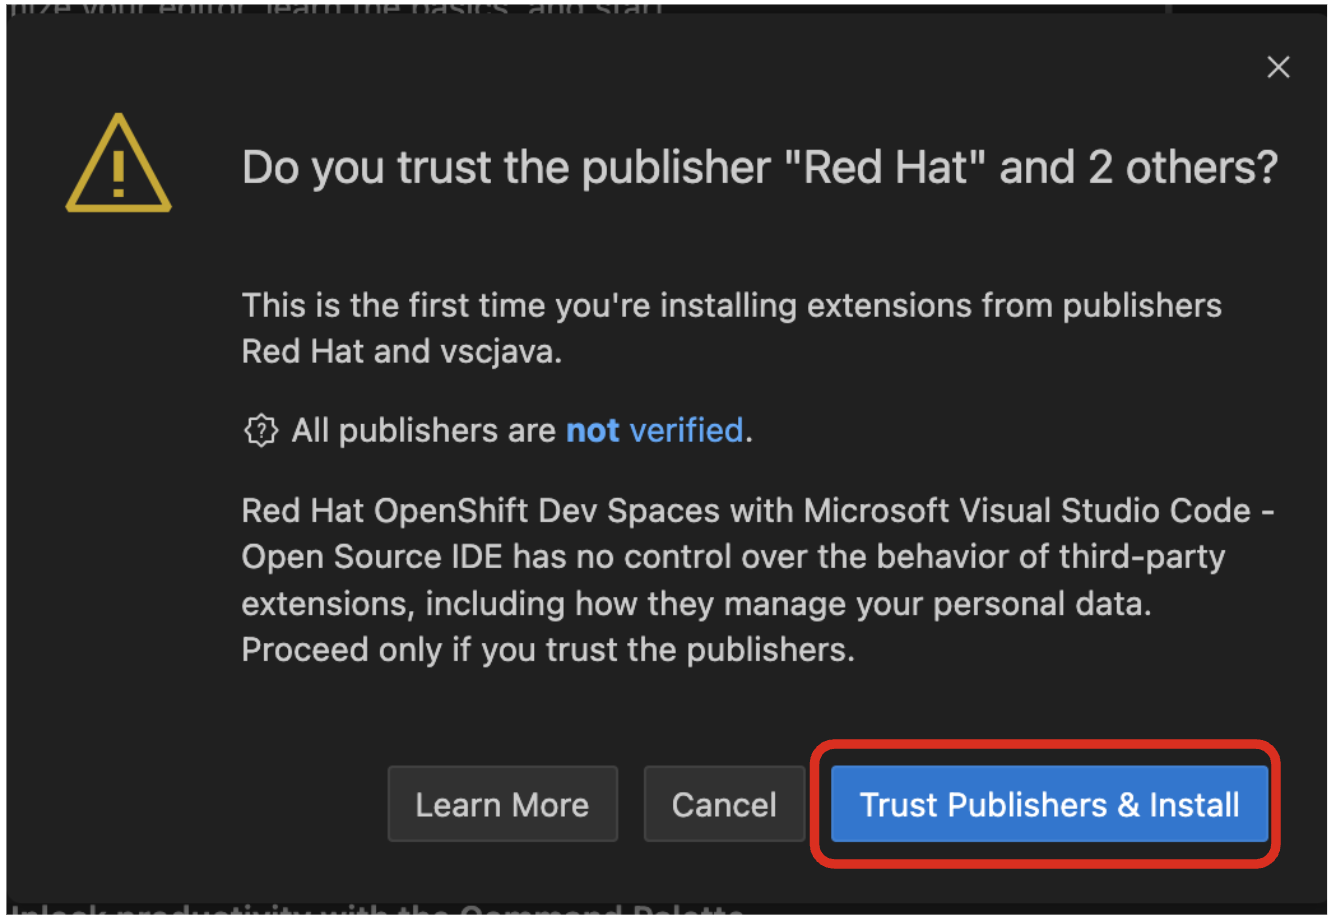The image size is (1330, 920).
Task: Open the "not verified" link
Action: coord(654,431)
